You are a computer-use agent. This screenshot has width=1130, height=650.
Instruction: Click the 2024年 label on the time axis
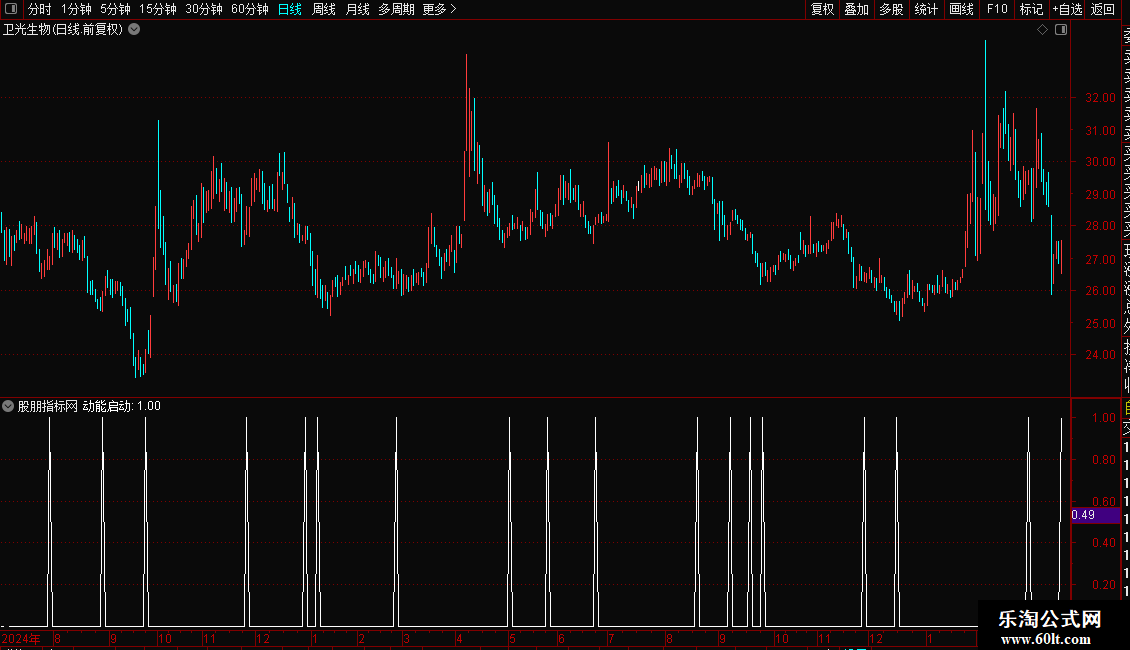click(21, 638)
